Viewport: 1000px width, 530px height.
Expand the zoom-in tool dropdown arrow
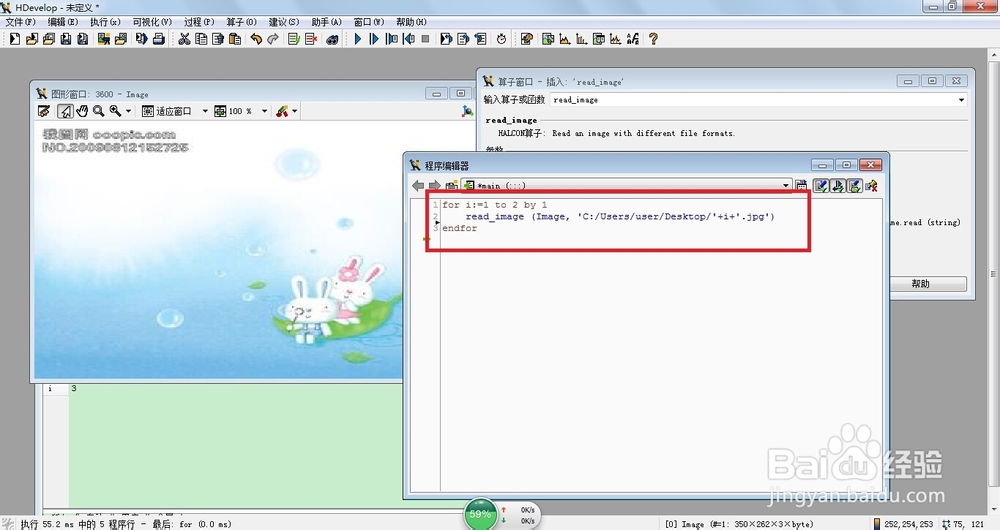point(128,111)
